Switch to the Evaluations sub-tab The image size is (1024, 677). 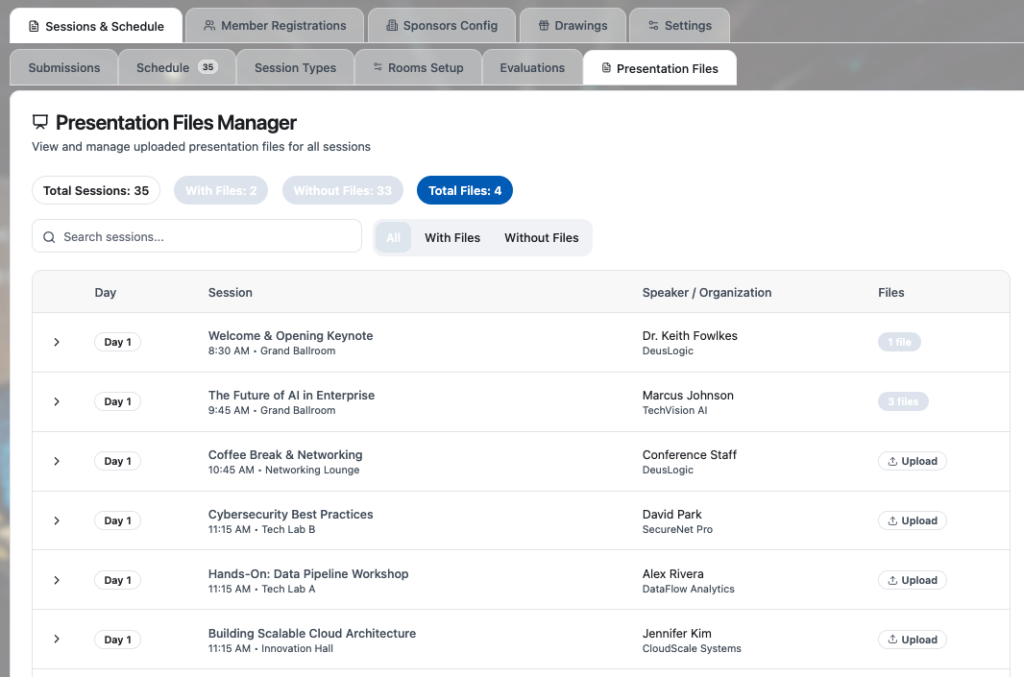(x=532, y=68)
